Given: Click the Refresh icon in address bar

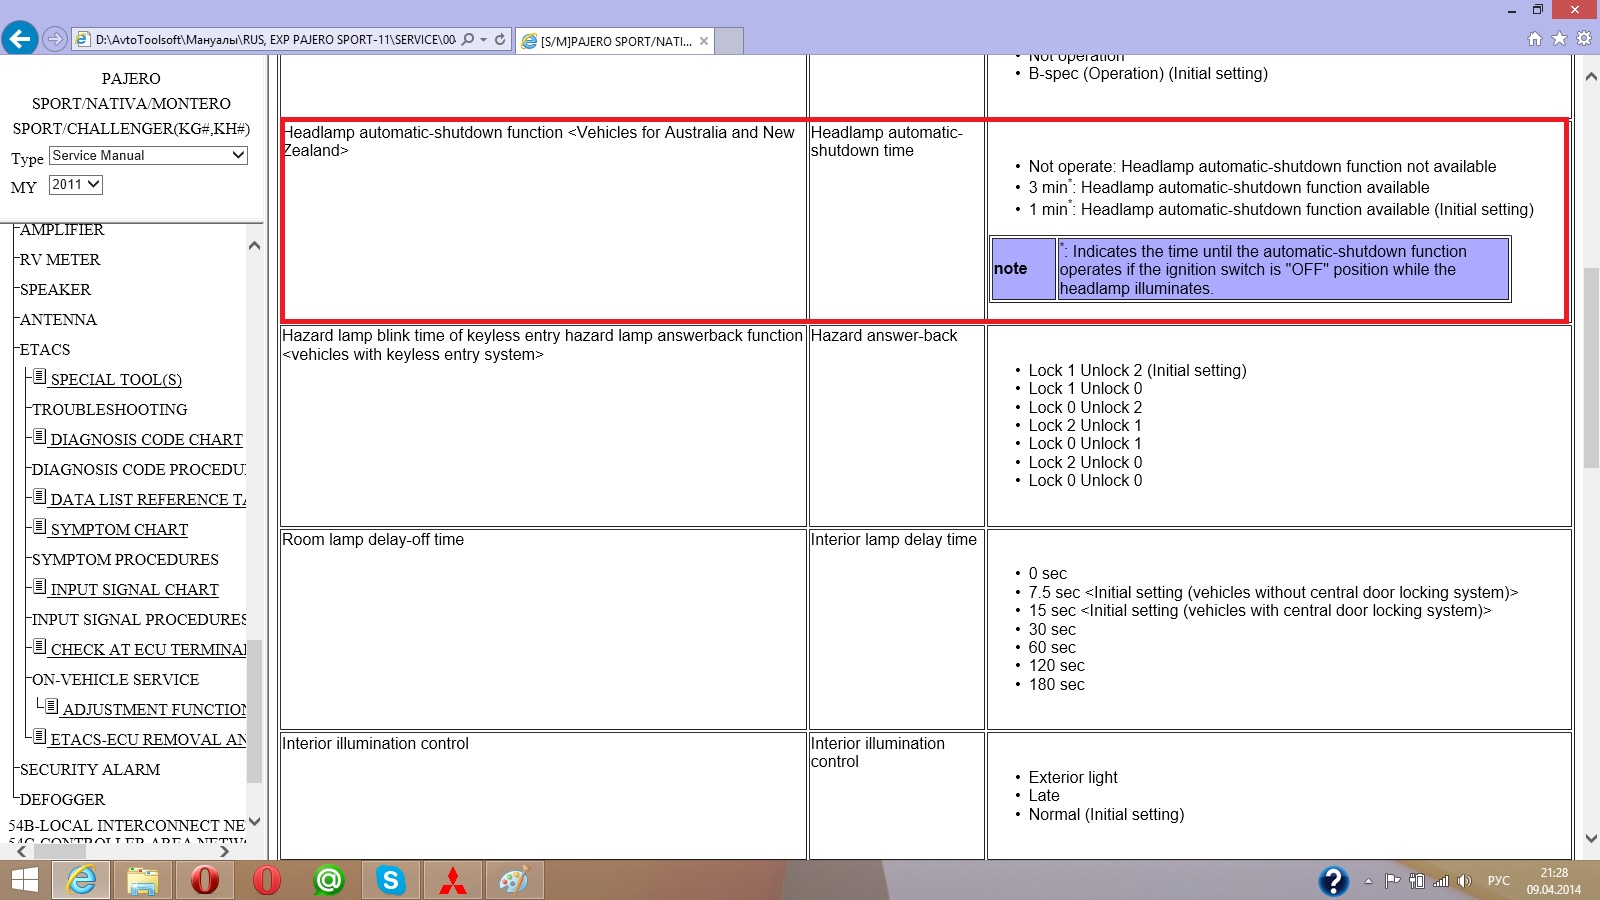Looking at the screenshot, I should pyautogui.click(x=500, y=40).
